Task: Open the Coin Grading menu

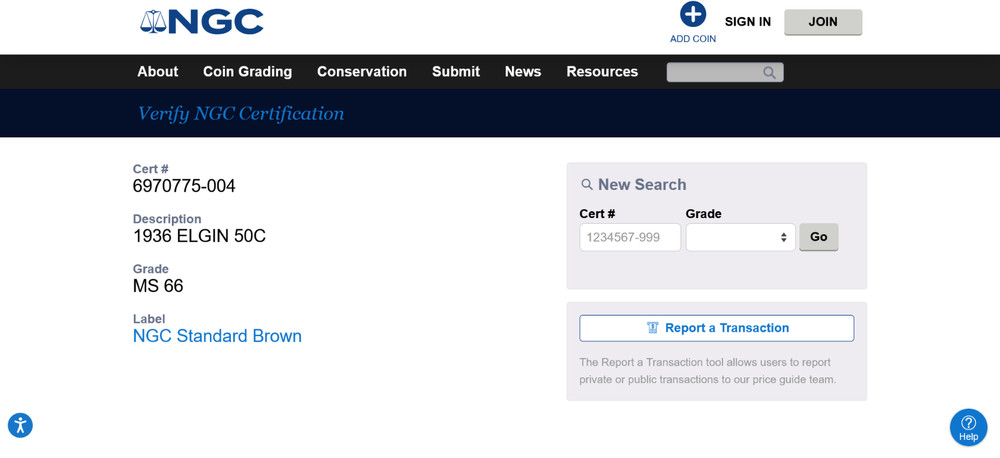Action: point(247,72)
